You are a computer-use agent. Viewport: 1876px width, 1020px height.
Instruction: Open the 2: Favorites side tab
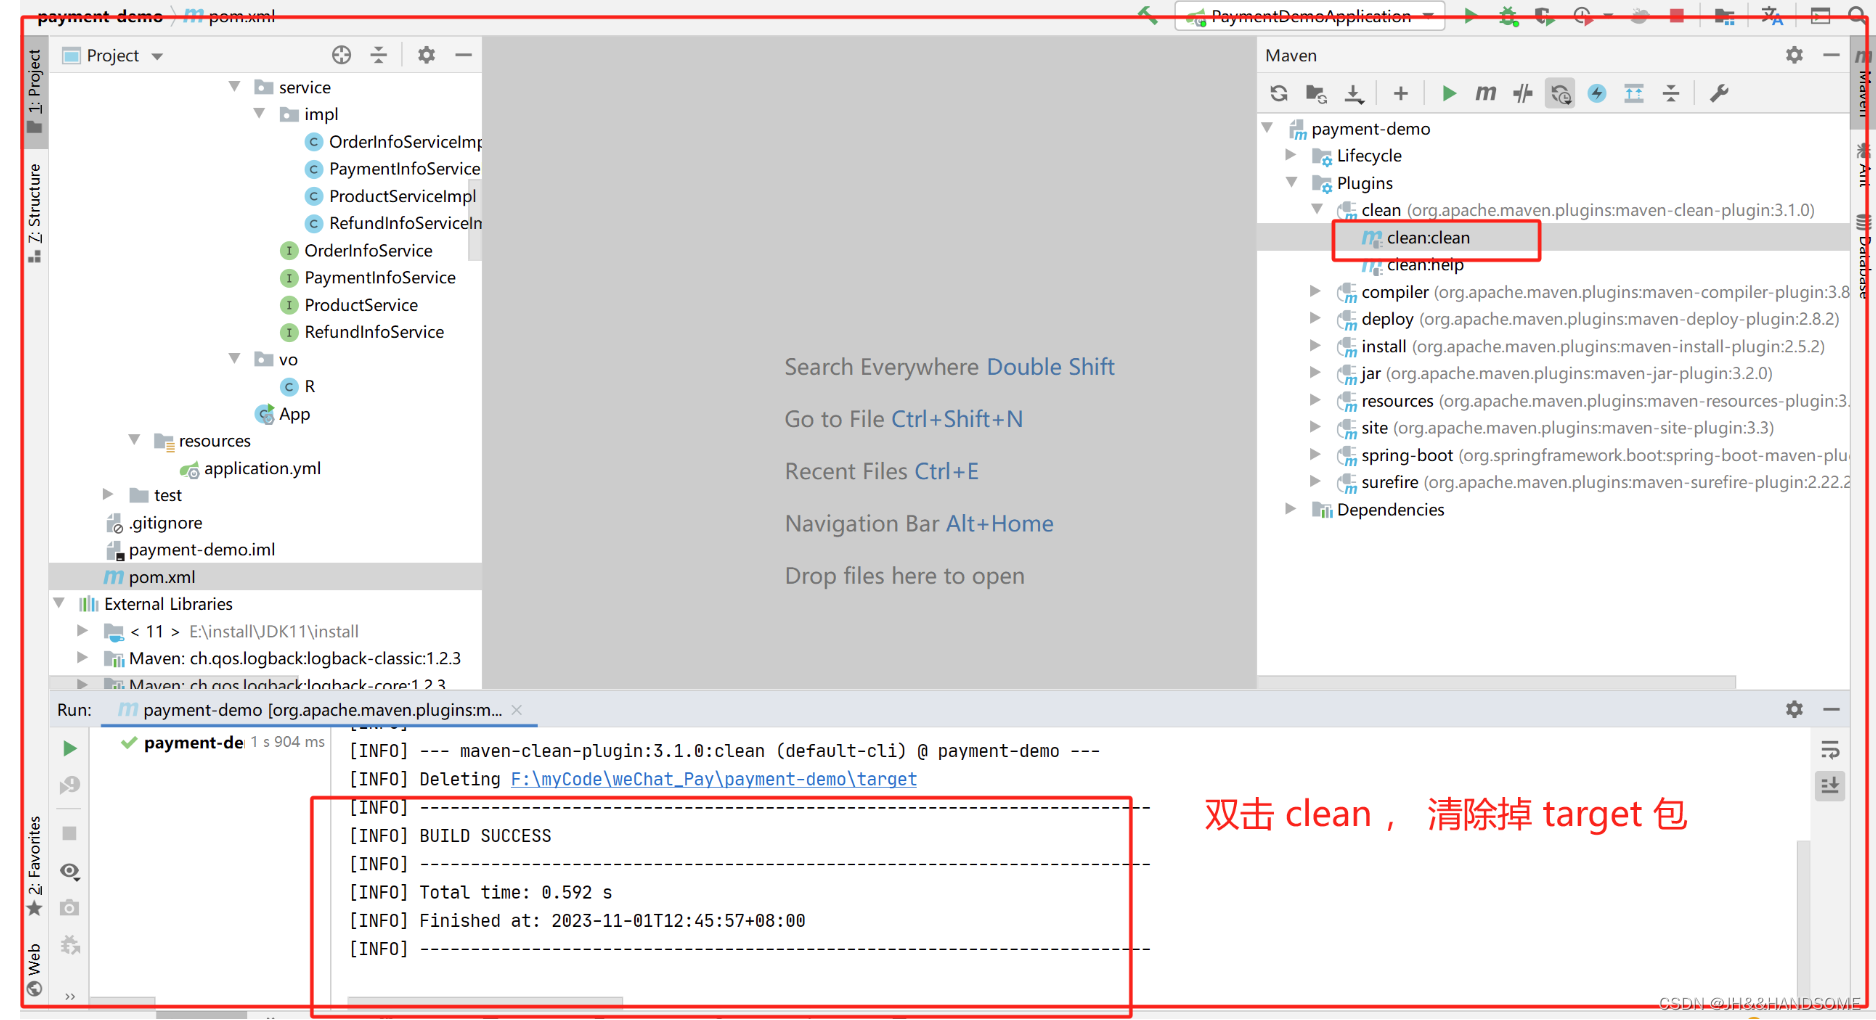pyautogui.click(x=35, y=866)
